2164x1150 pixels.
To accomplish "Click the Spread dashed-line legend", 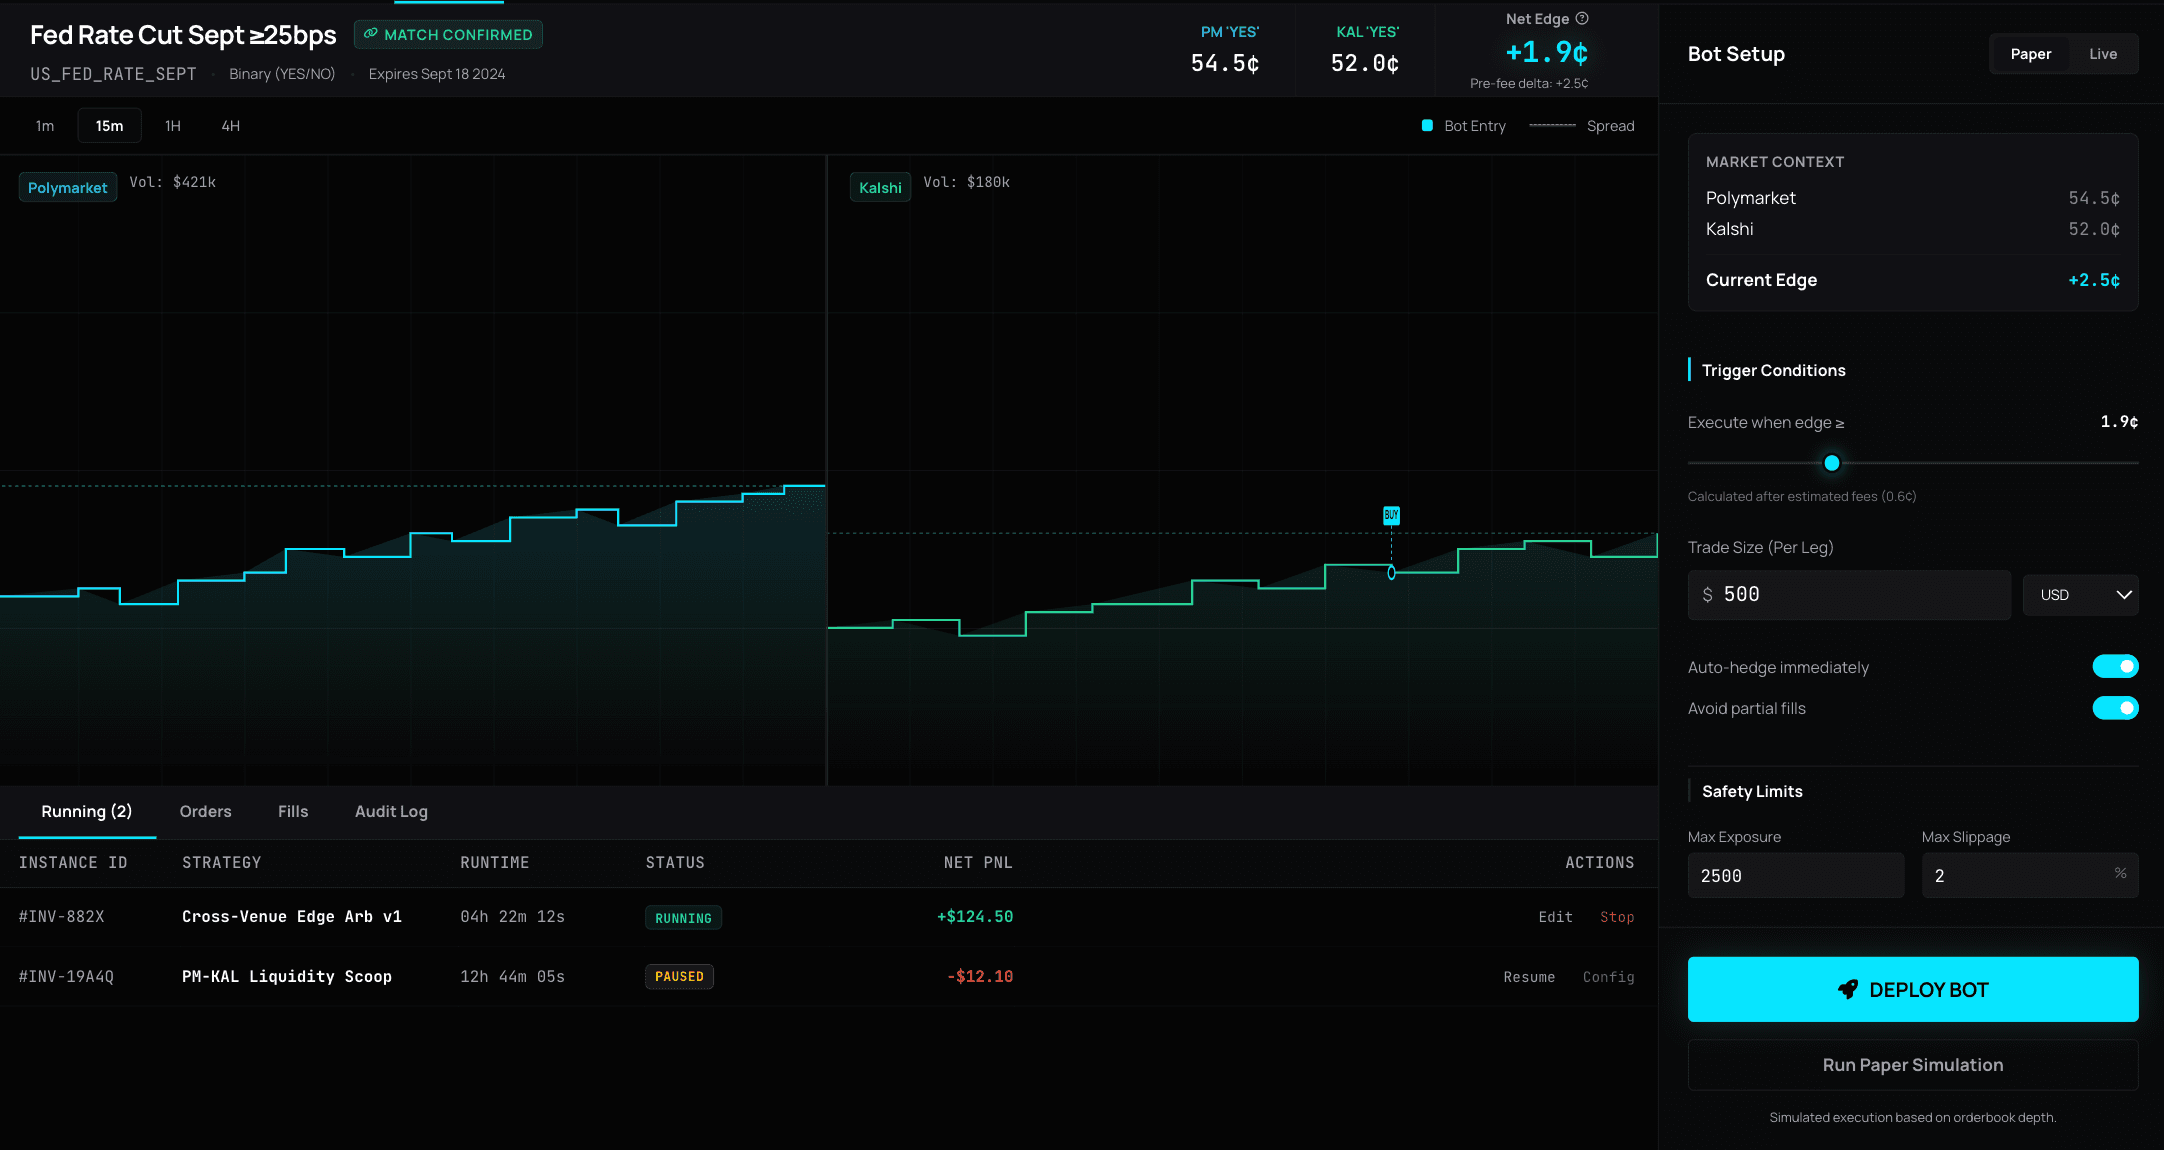I will [x=1552, y=126].
